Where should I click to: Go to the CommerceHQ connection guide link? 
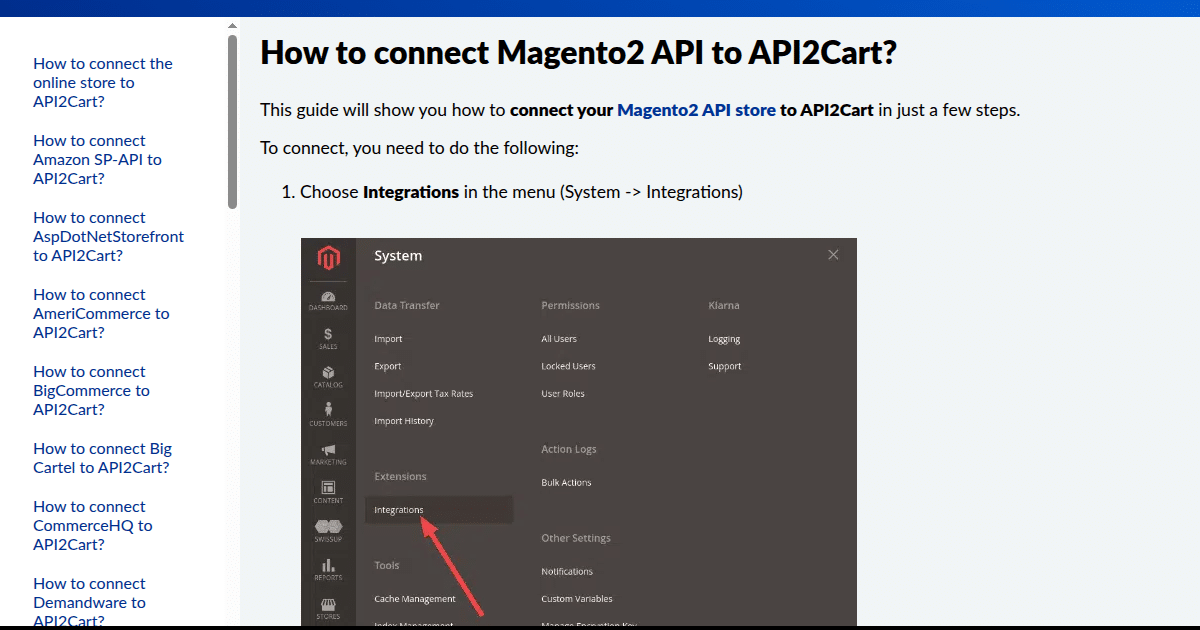[x=93, y=526]
